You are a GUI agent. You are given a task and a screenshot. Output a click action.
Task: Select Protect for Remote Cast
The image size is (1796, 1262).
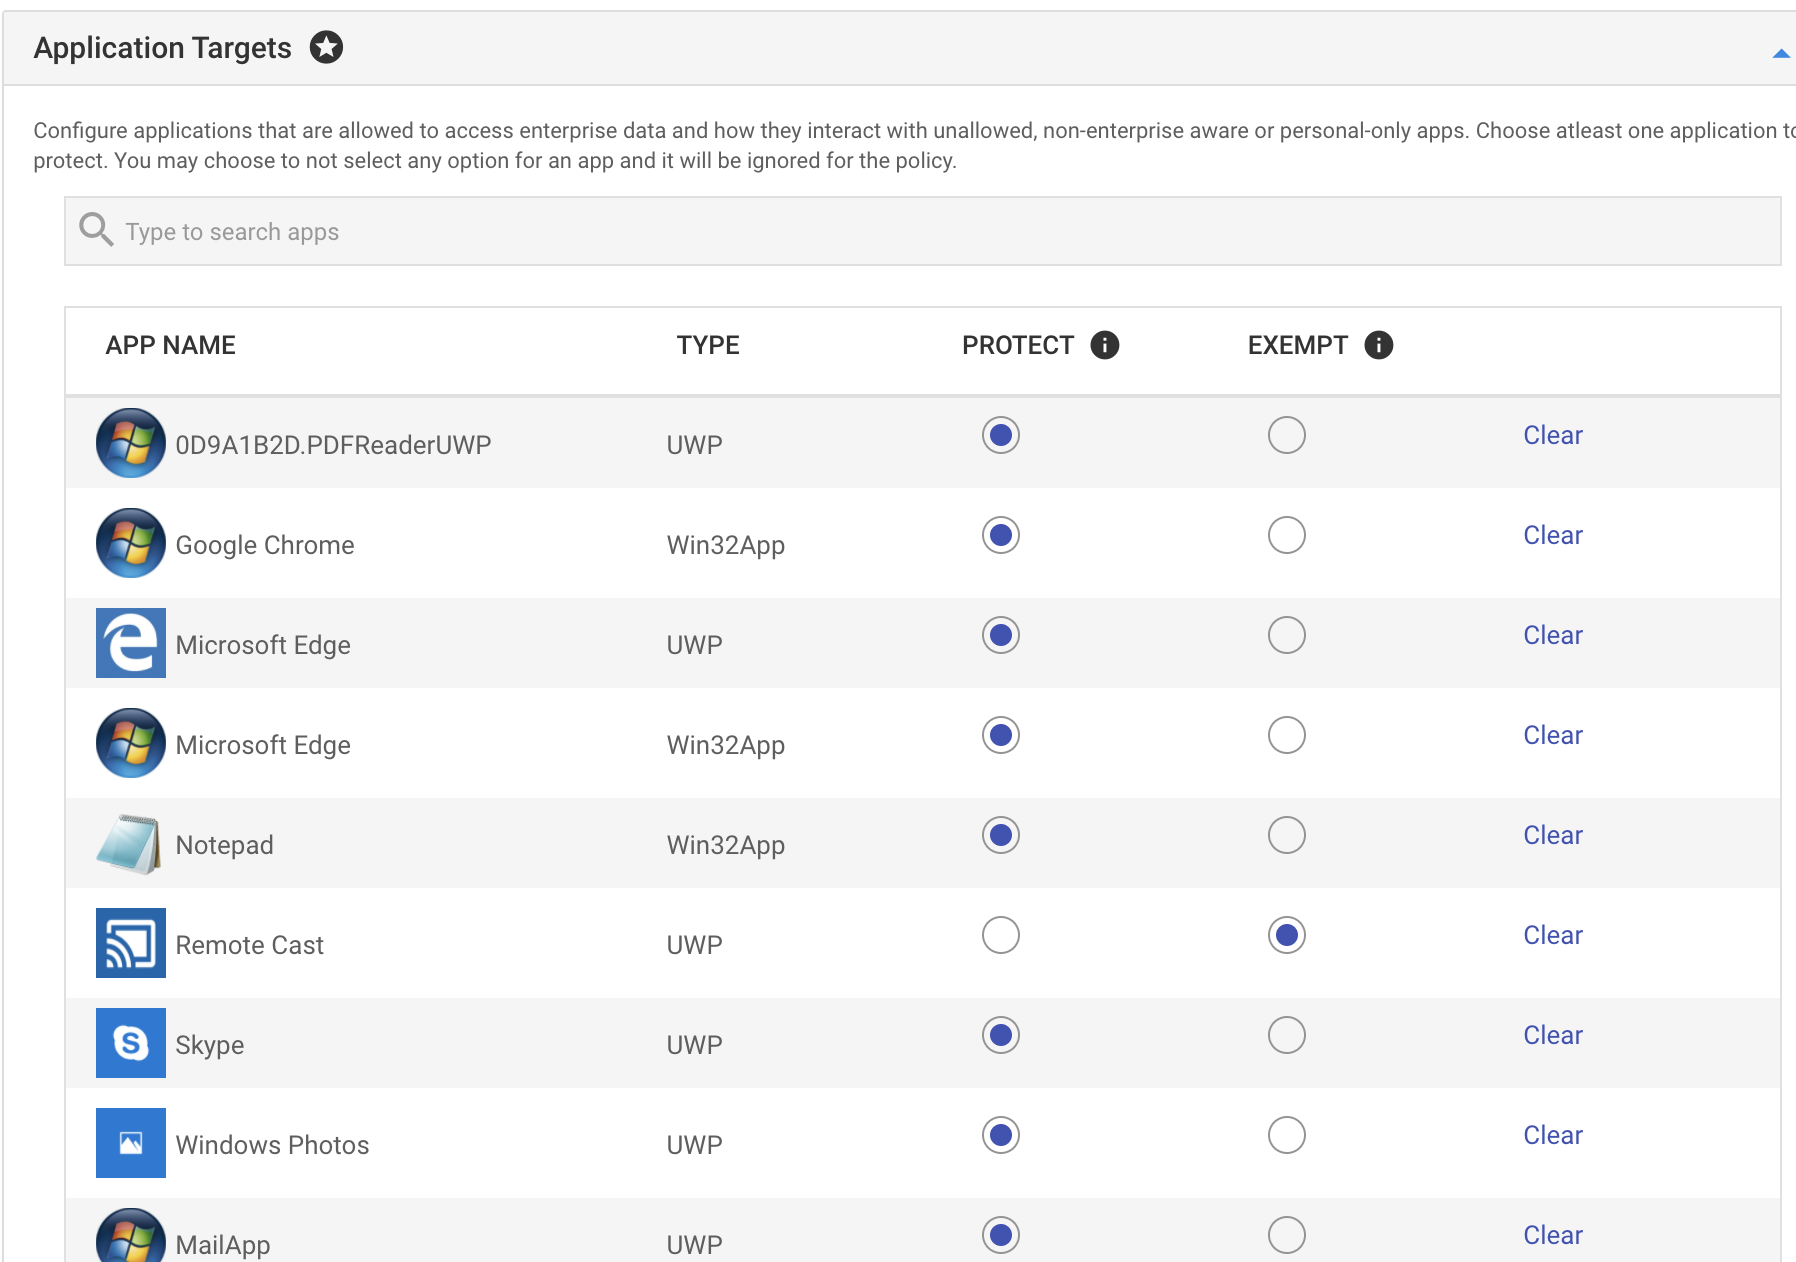[1000, 935]
